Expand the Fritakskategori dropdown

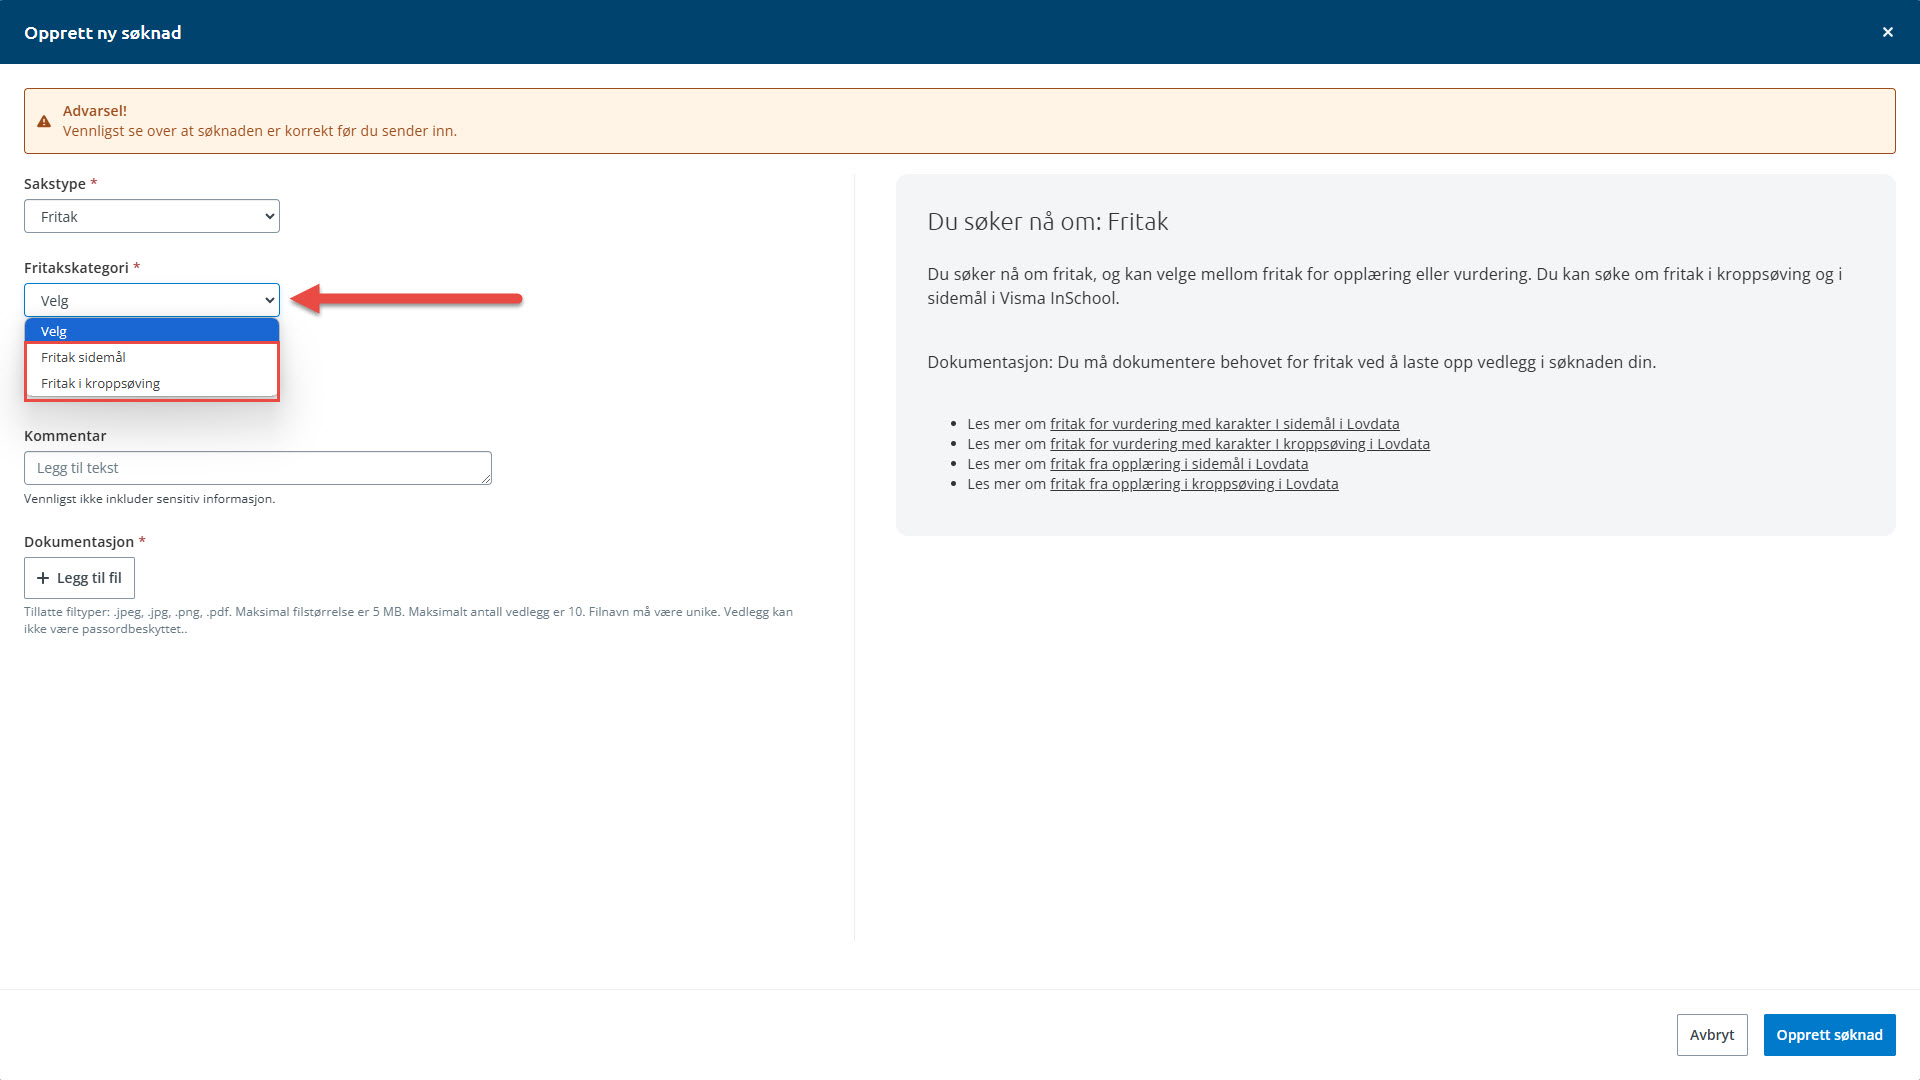151,300
